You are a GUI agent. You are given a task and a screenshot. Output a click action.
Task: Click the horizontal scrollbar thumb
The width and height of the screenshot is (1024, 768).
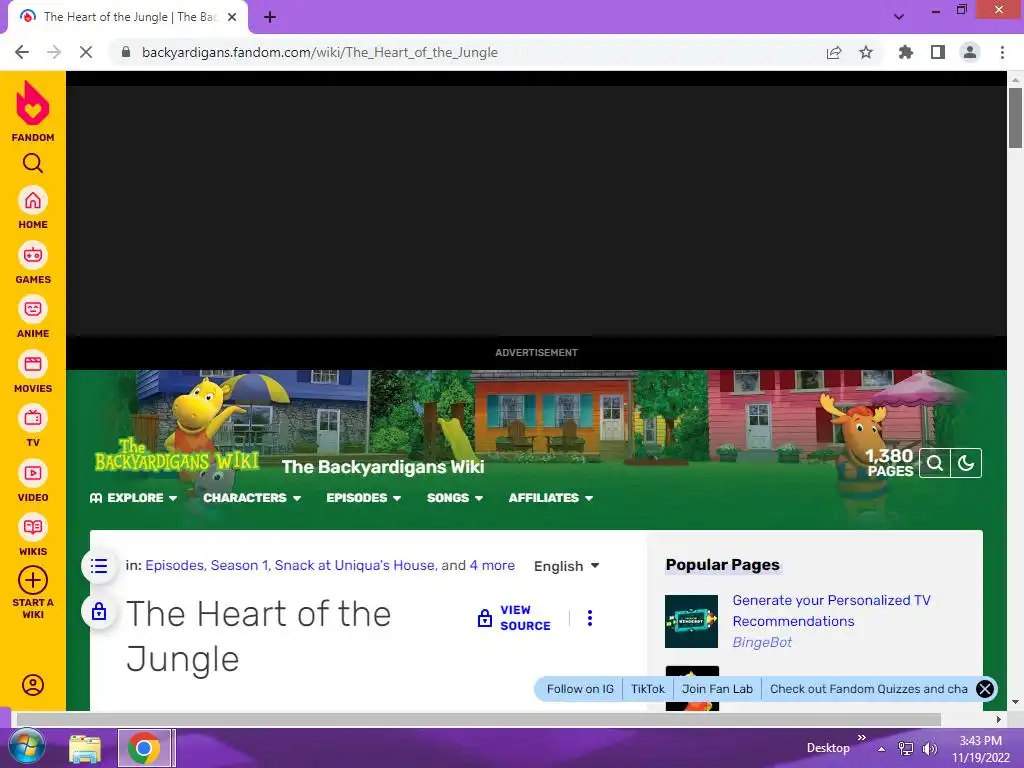[479, 719]
